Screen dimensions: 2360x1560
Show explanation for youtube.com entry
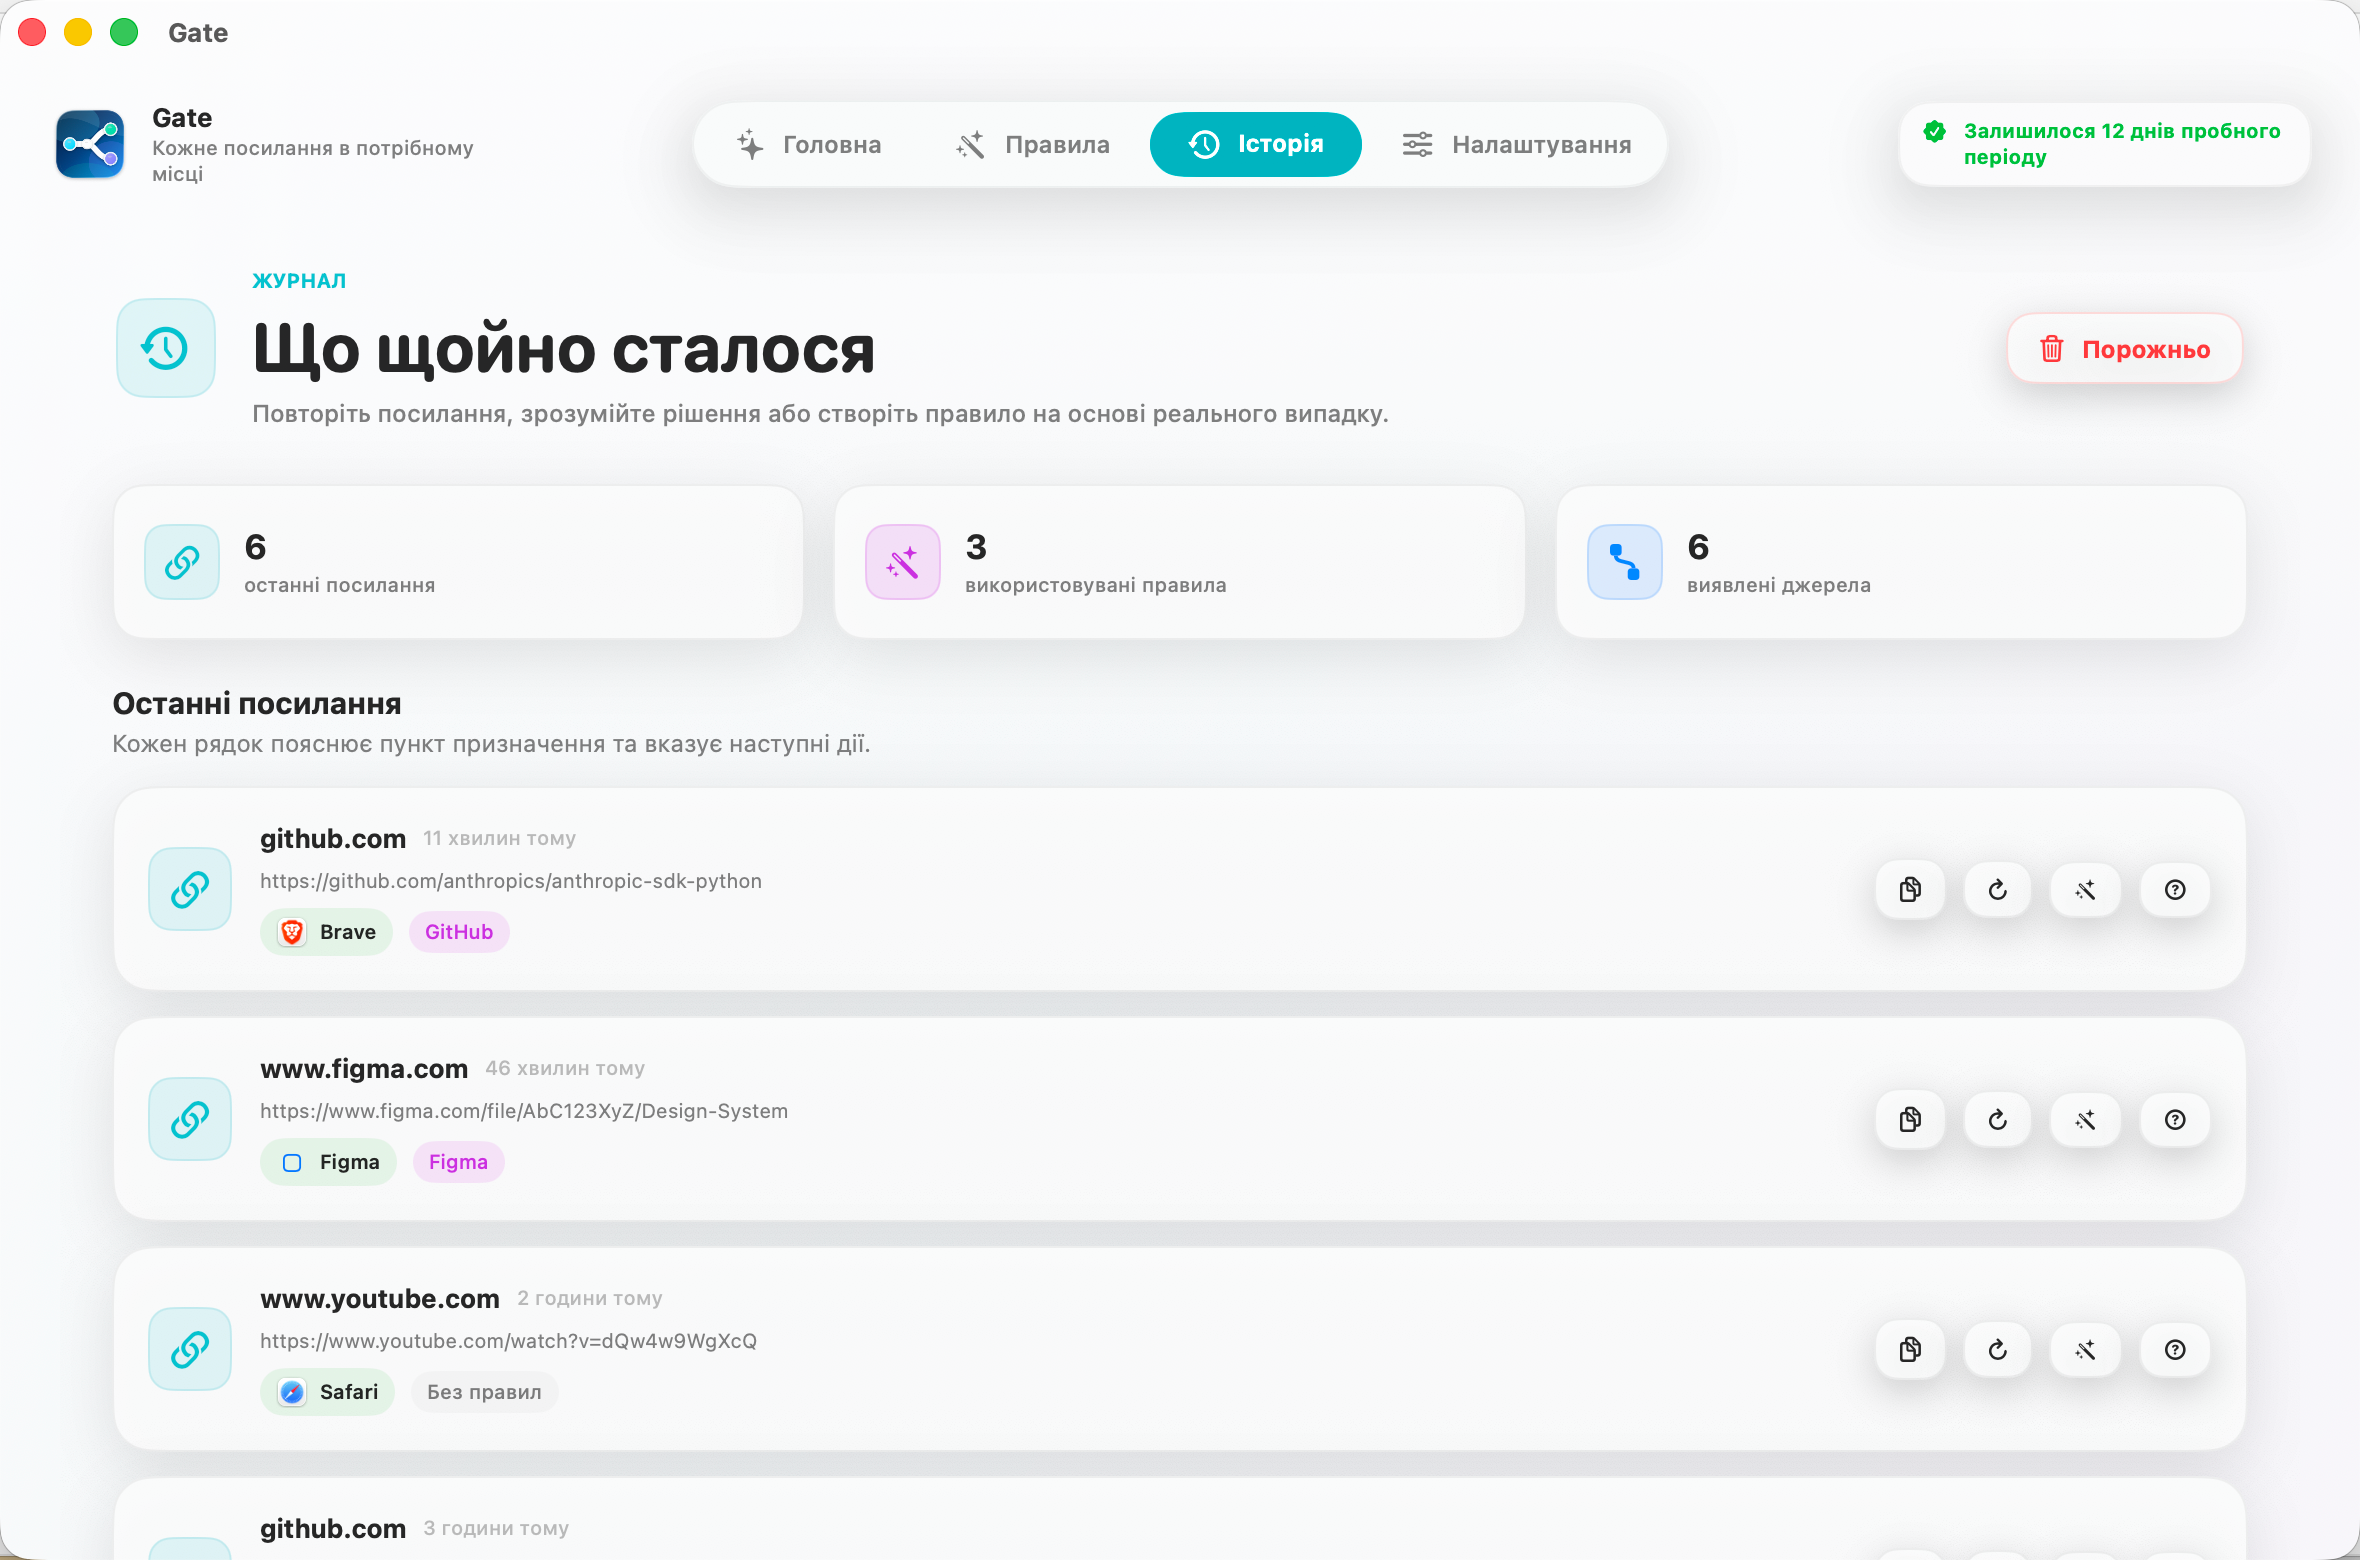point(2175,1350)
